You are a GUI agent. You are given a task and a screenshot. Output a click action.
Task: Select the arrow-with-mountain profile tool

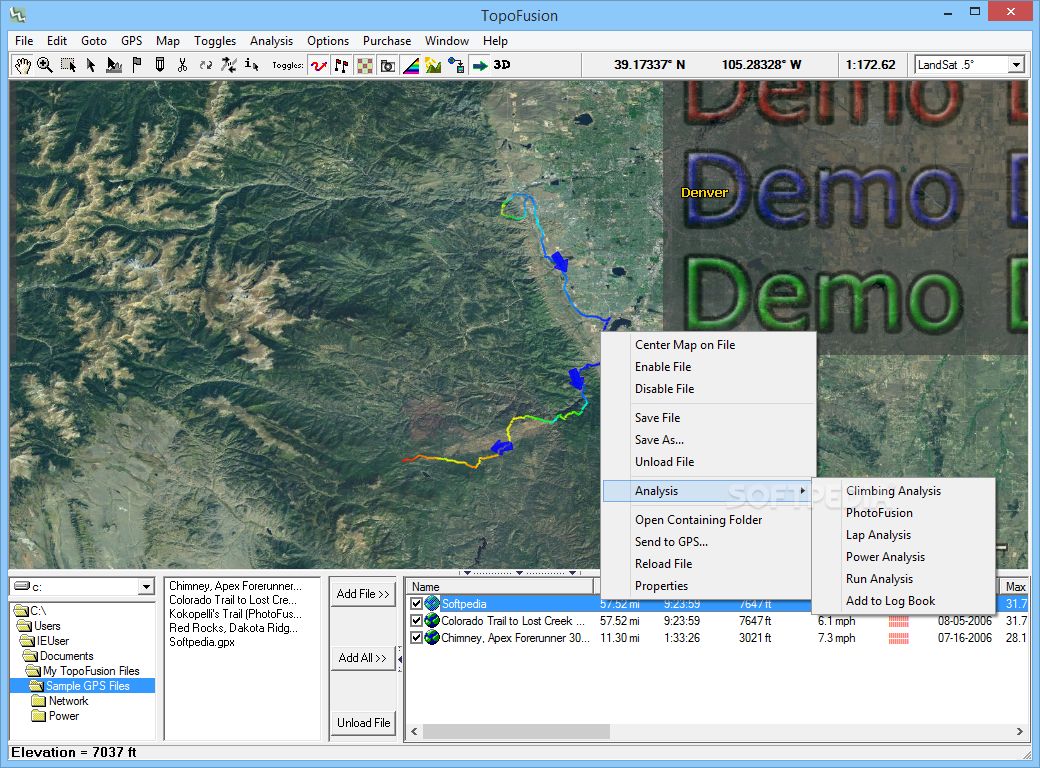(x=114, y=65)
